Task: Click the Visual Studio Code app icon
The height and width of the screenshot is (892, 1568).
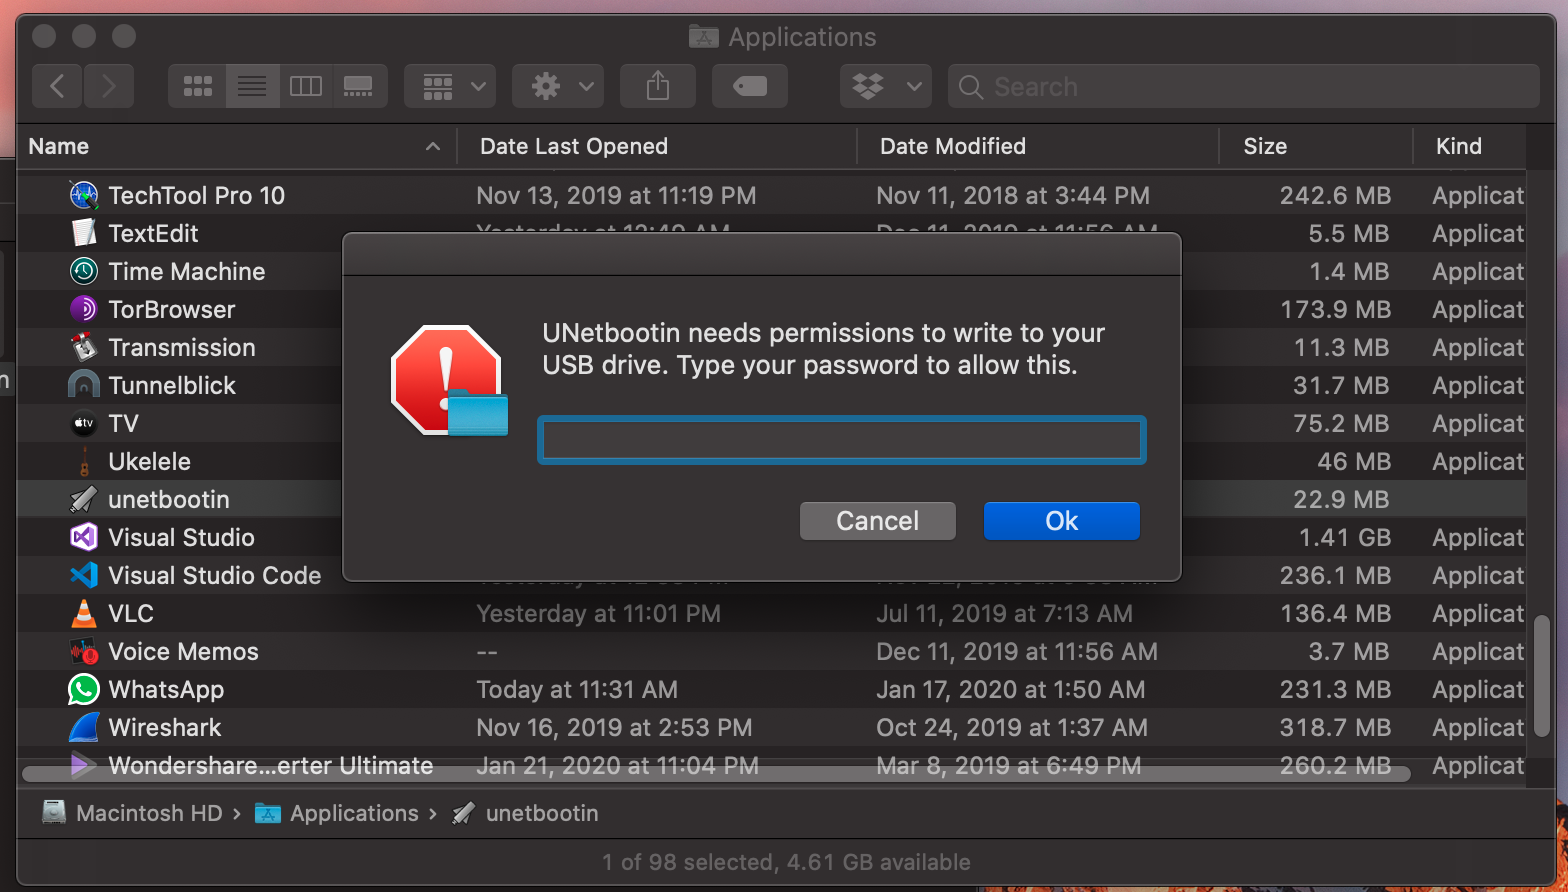Action: tap(84, 575)
